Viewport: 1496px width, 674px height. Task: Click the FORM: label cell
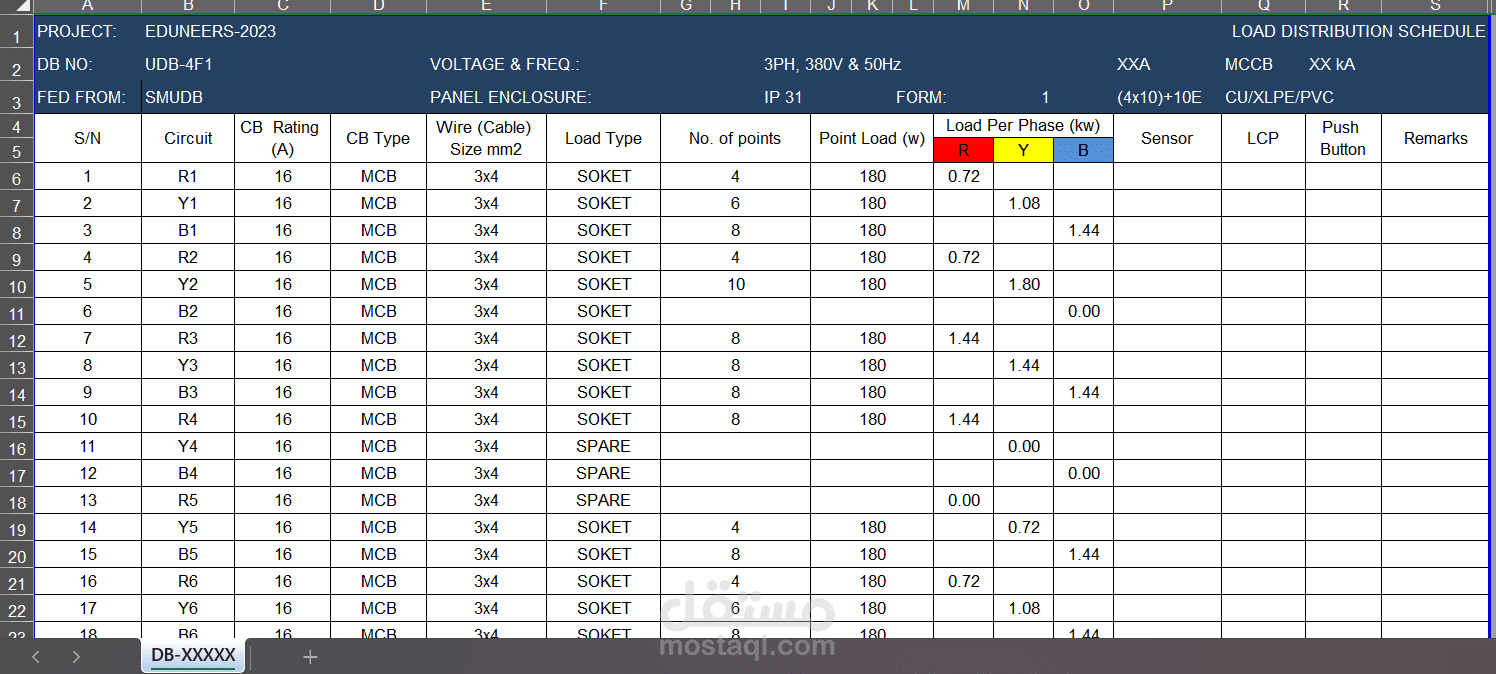(921, 97)
